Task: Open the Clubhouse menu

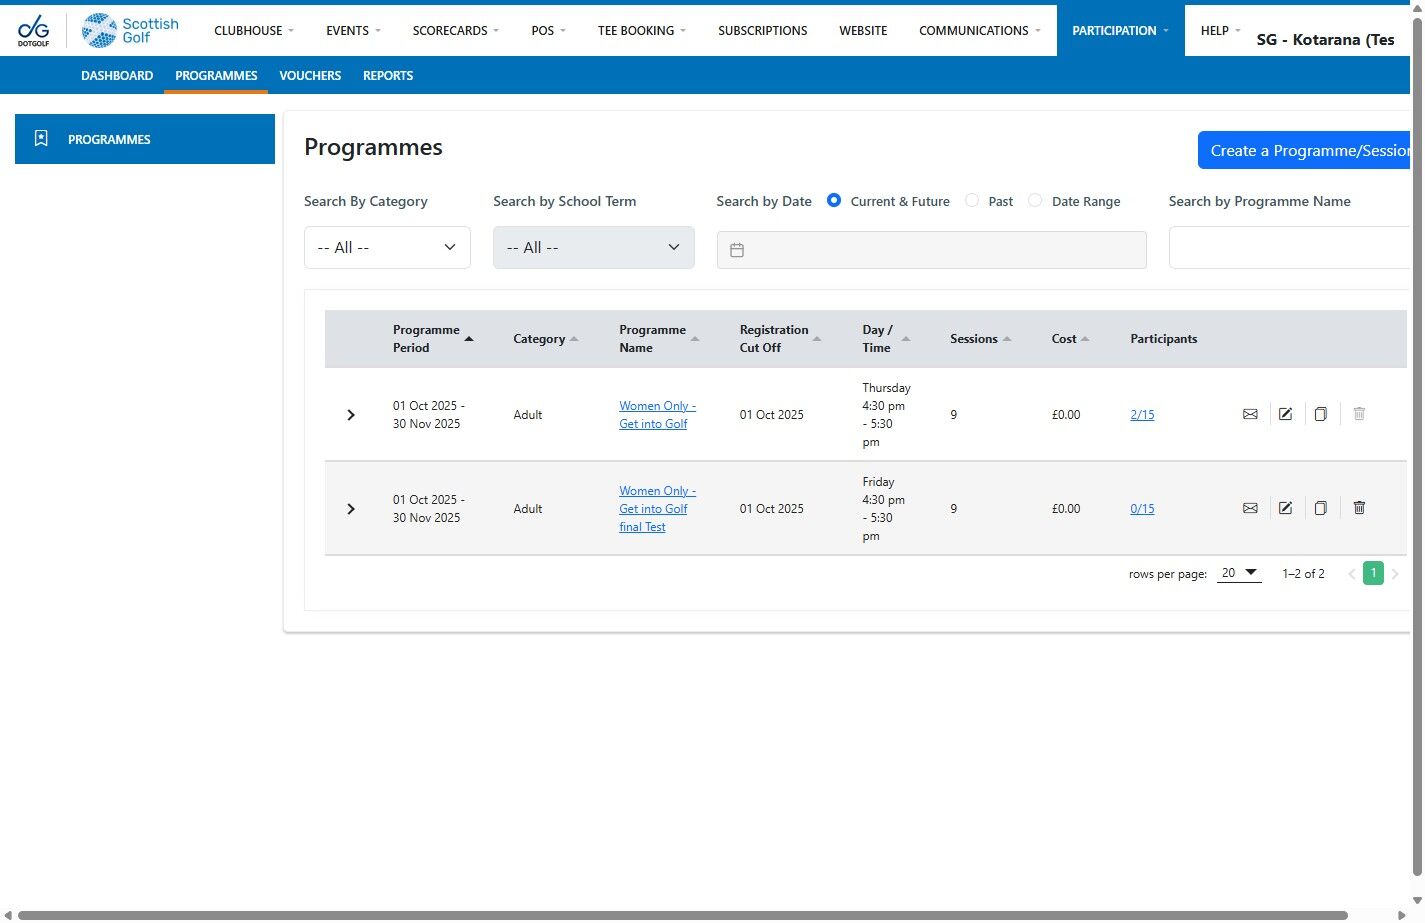Action: (254, 31)
